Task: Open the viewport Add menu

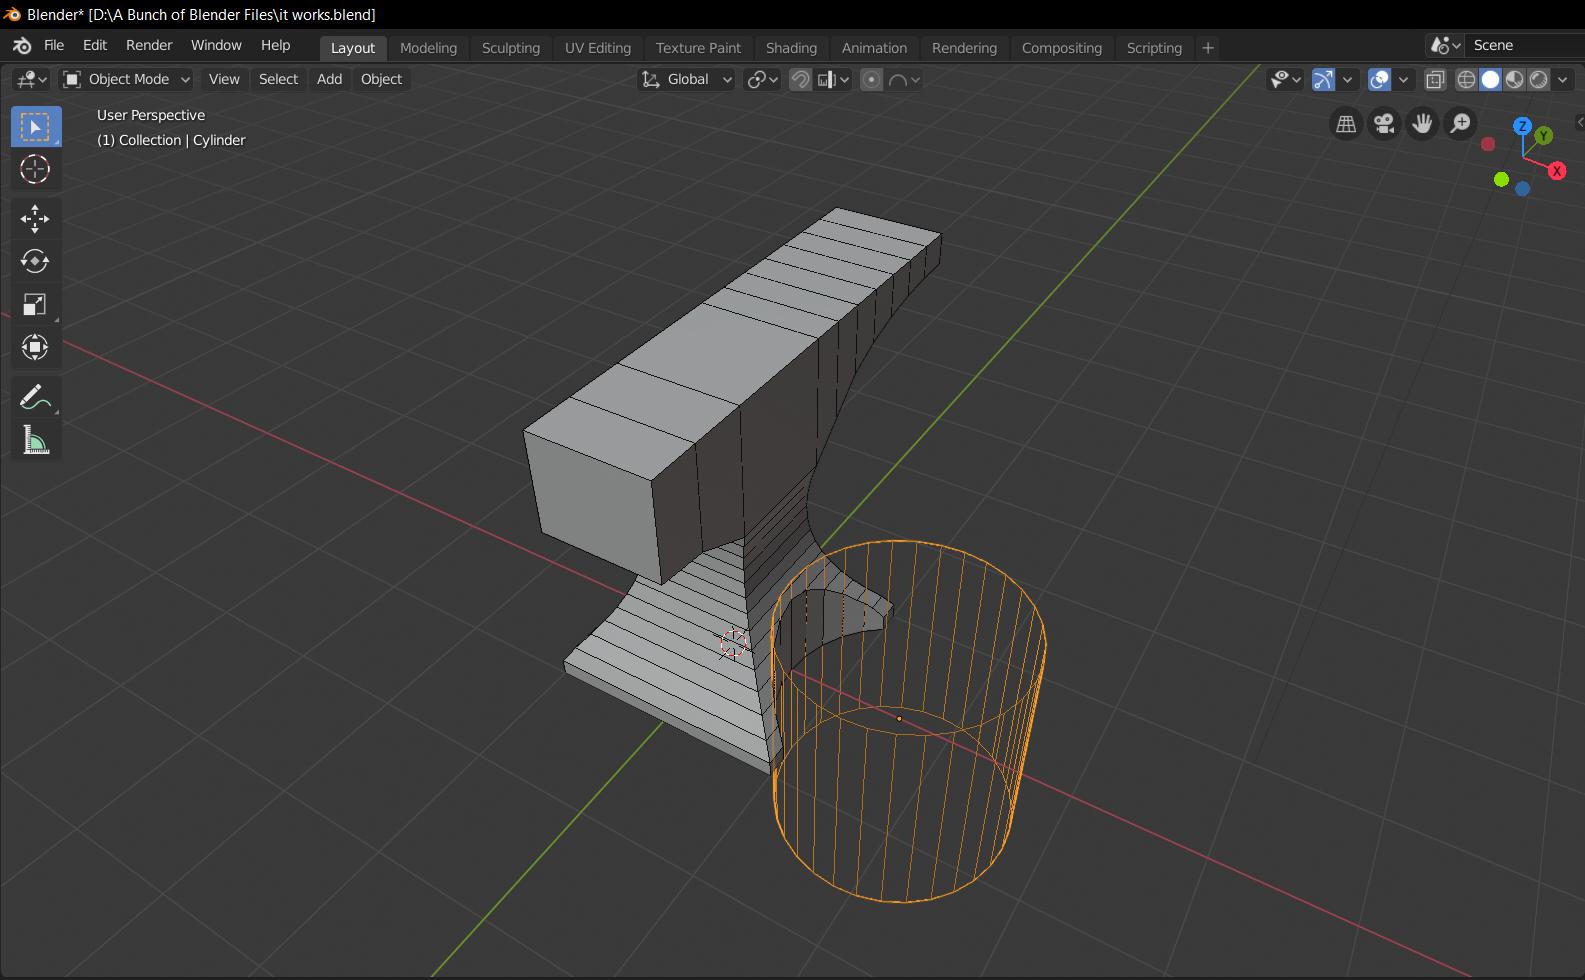Action: (x=329, y=79)
